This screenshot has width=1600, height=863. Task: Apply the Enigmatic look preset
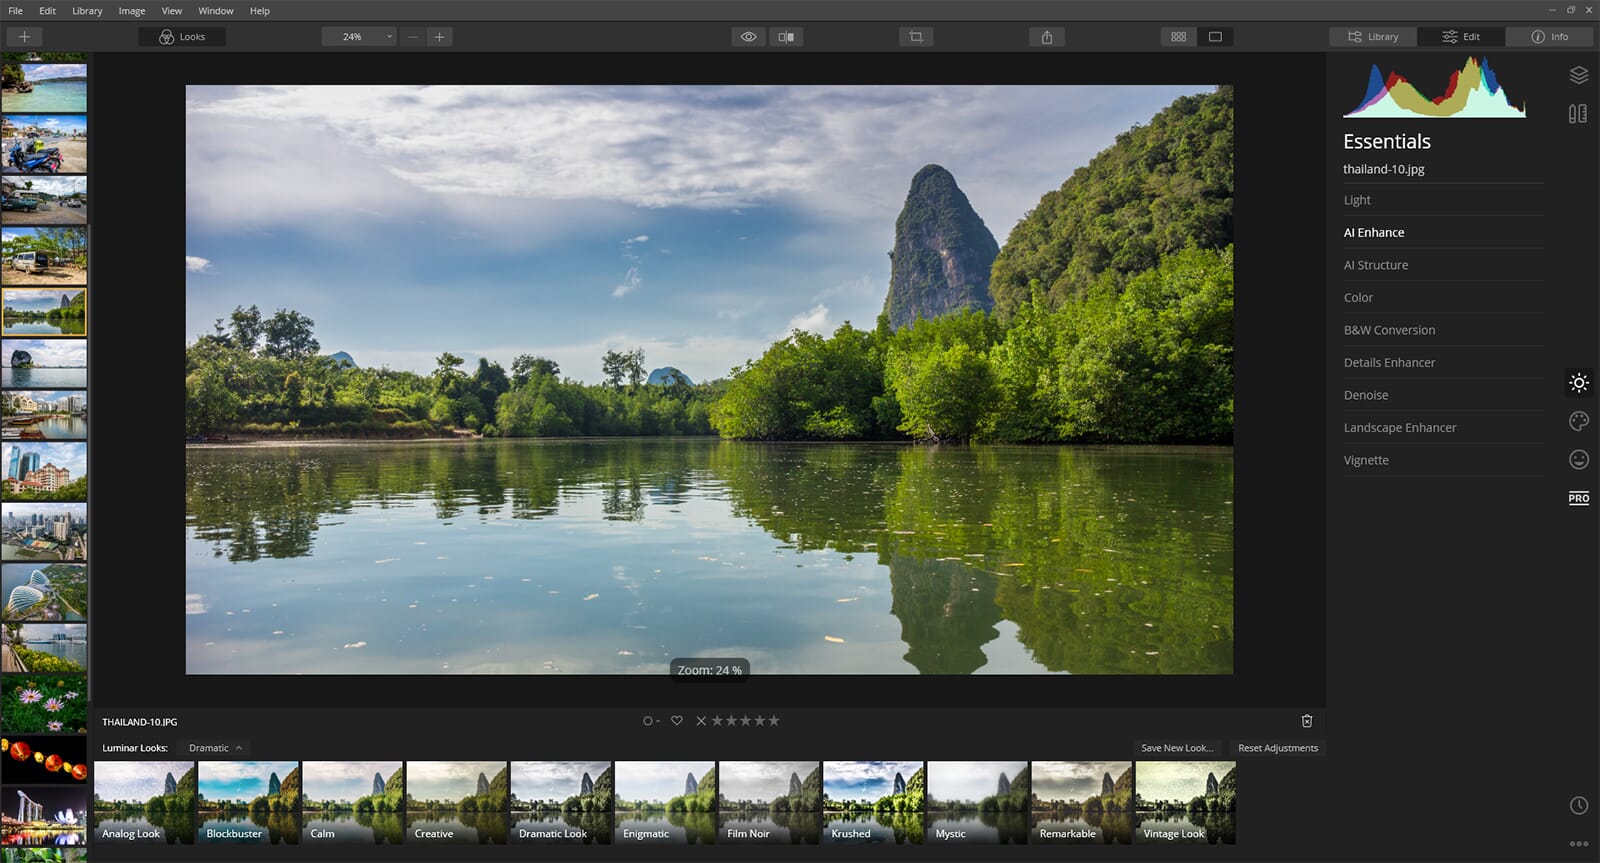pyautogui.click(x=665, y=803)
